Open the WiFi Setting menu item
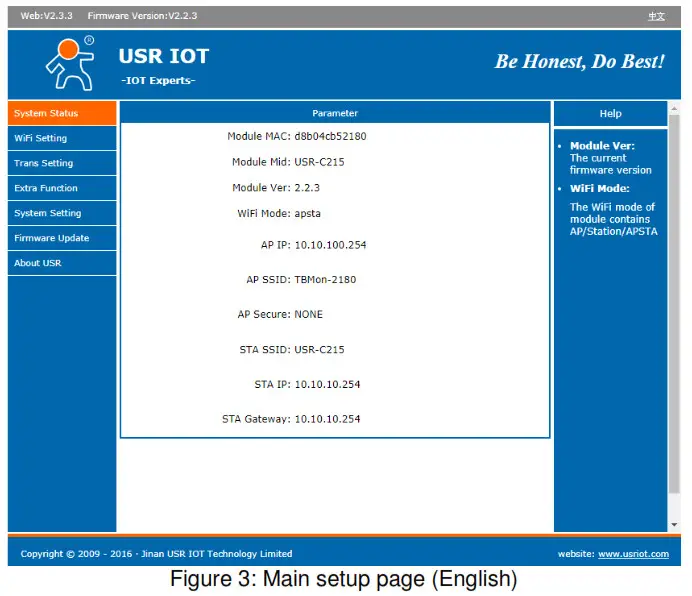 62,138
